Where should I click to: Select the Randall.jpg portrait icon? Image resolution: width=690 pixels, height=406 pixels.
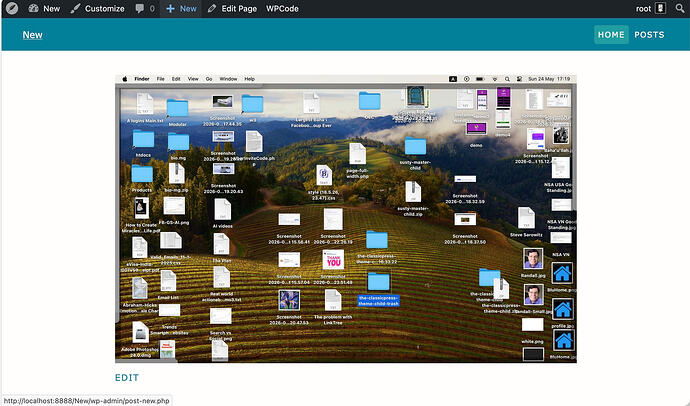tap(533, 259)
